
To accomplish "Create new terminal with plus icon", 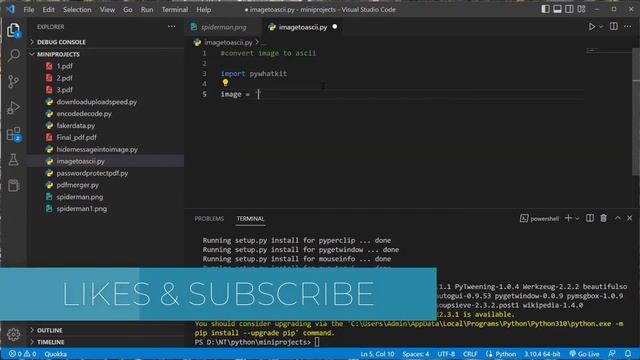I will [568, 218].
